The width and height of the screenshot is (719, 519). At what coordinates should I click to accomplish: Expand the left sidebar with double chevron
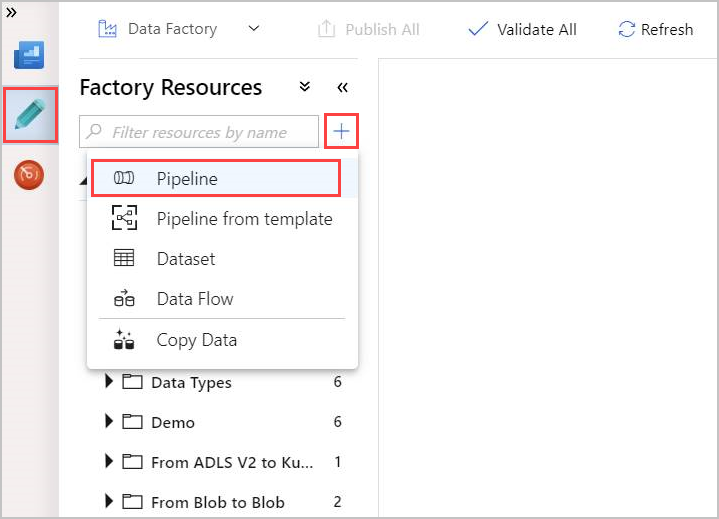click(11, 12)
